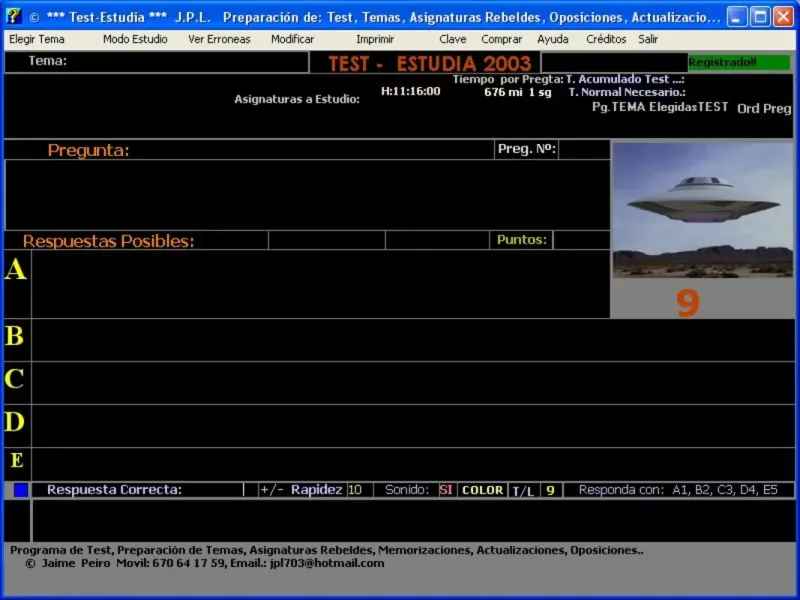Click the T. Acumulado Test label
This screenshot has width=800, height=600.
[x=625, y=79]
